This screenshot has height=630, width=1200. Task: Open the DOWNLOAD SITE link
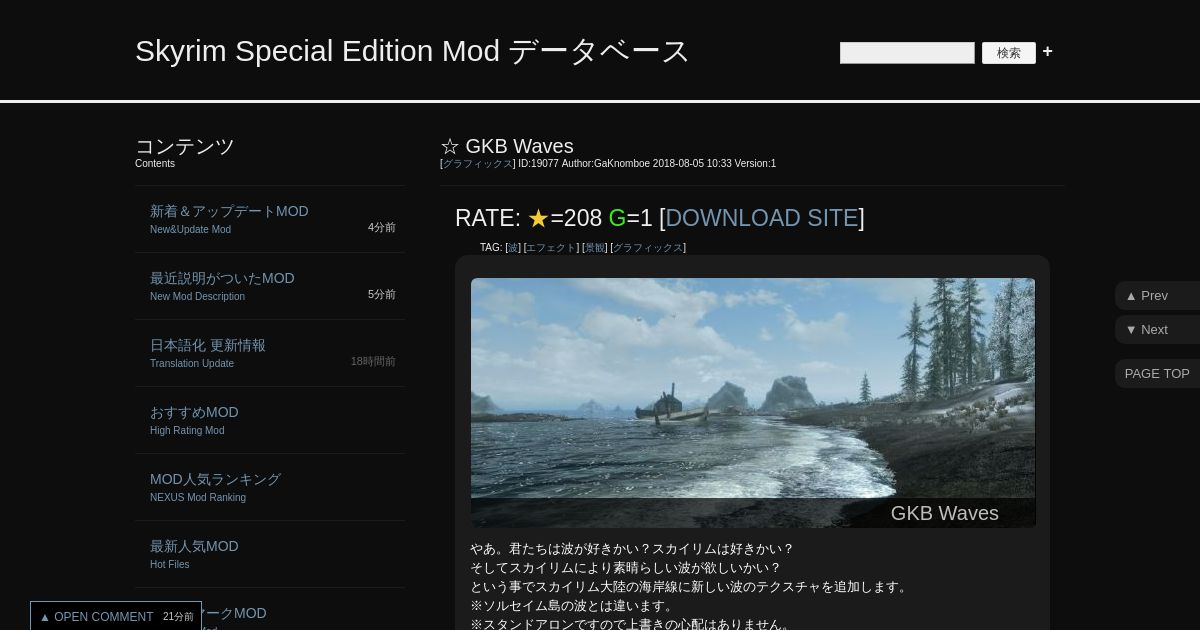pos(762,218)
